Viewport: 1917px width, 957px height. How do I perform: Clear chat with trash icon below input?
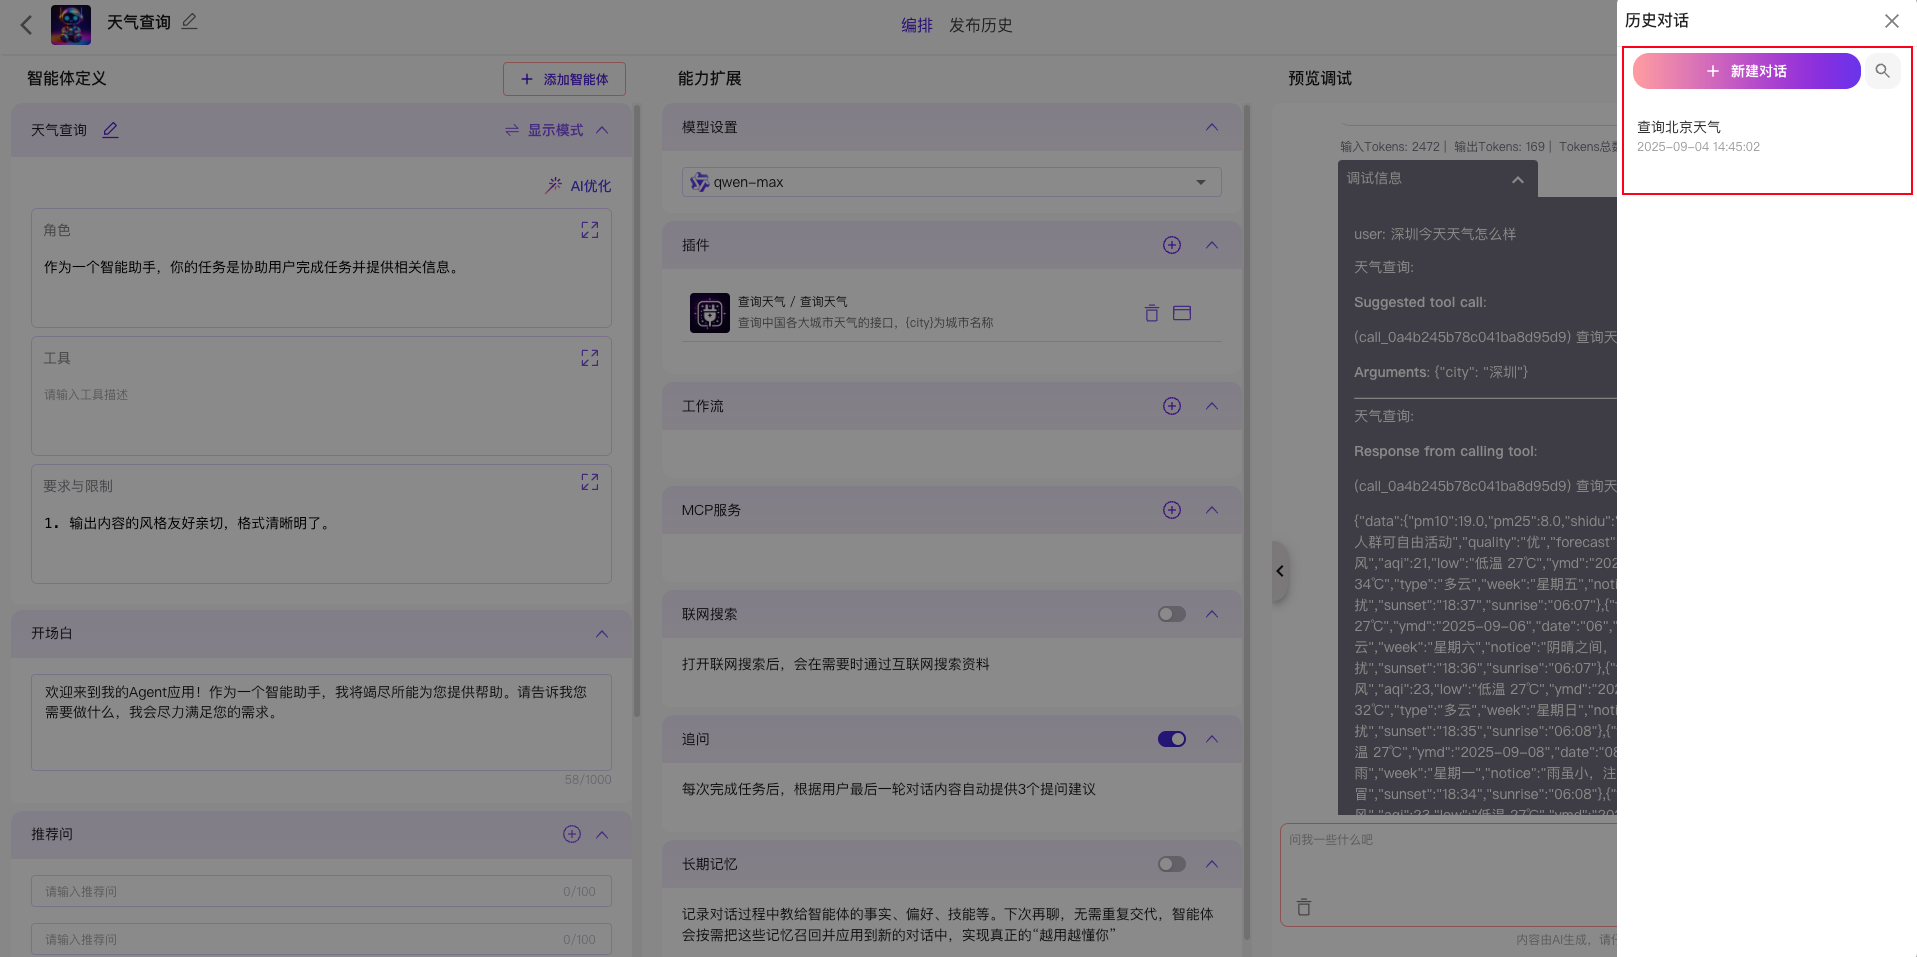(x=1304, y=907)
